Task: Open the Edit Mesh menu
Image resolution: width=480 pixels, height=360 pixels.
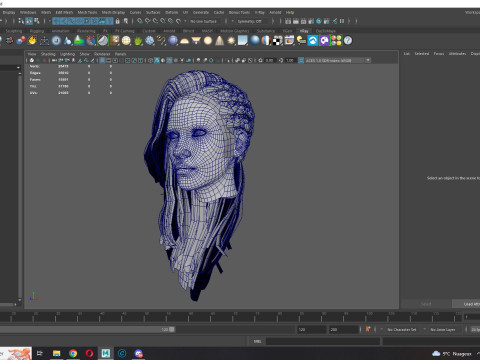Action: coord(64,12)
